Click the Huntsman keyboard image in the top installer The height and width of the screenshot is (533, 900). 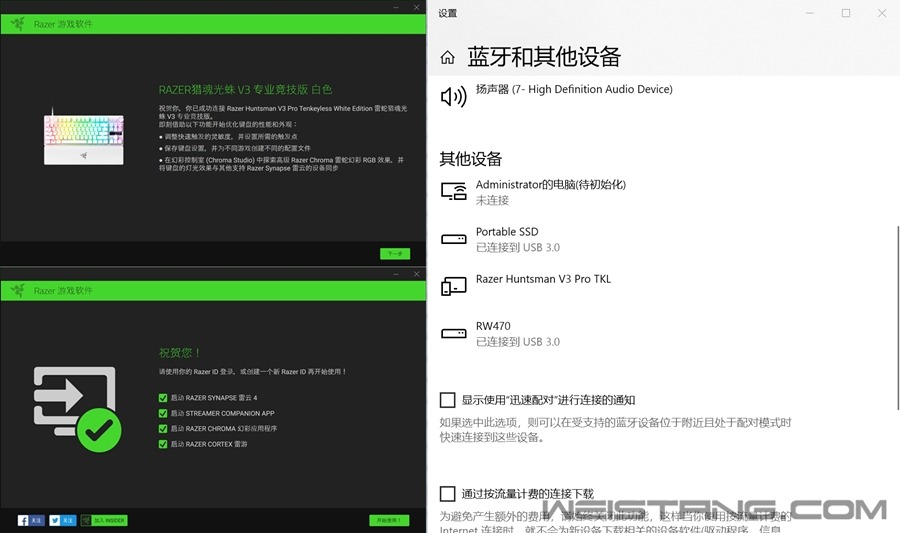[x=84, y=138]
